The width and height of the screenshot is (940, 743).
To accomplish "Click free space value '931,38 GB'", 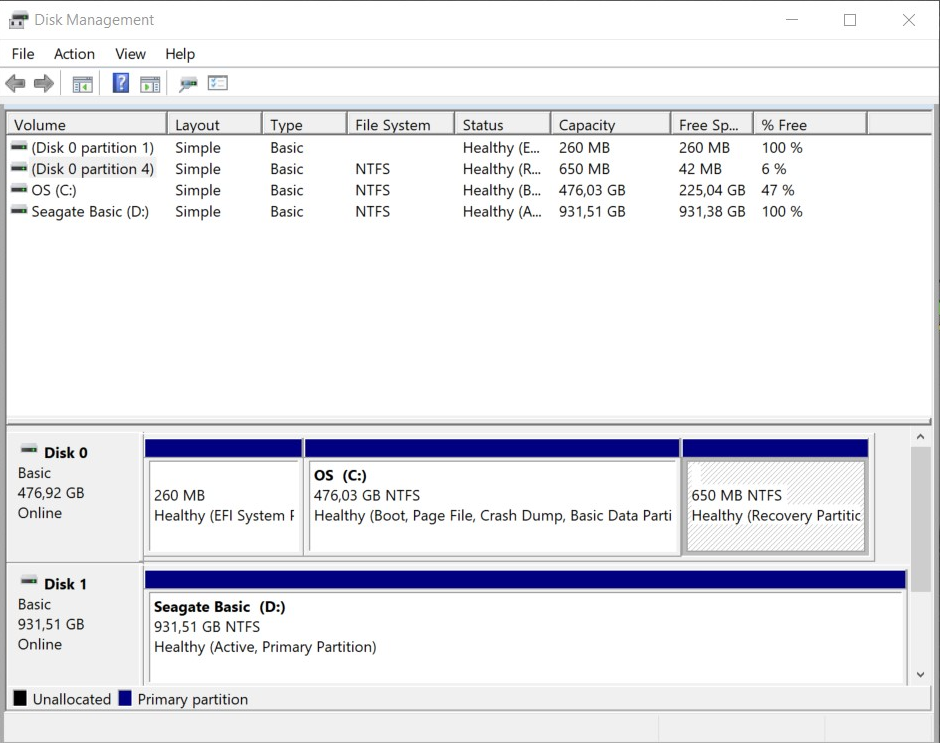I will [712, 212].
